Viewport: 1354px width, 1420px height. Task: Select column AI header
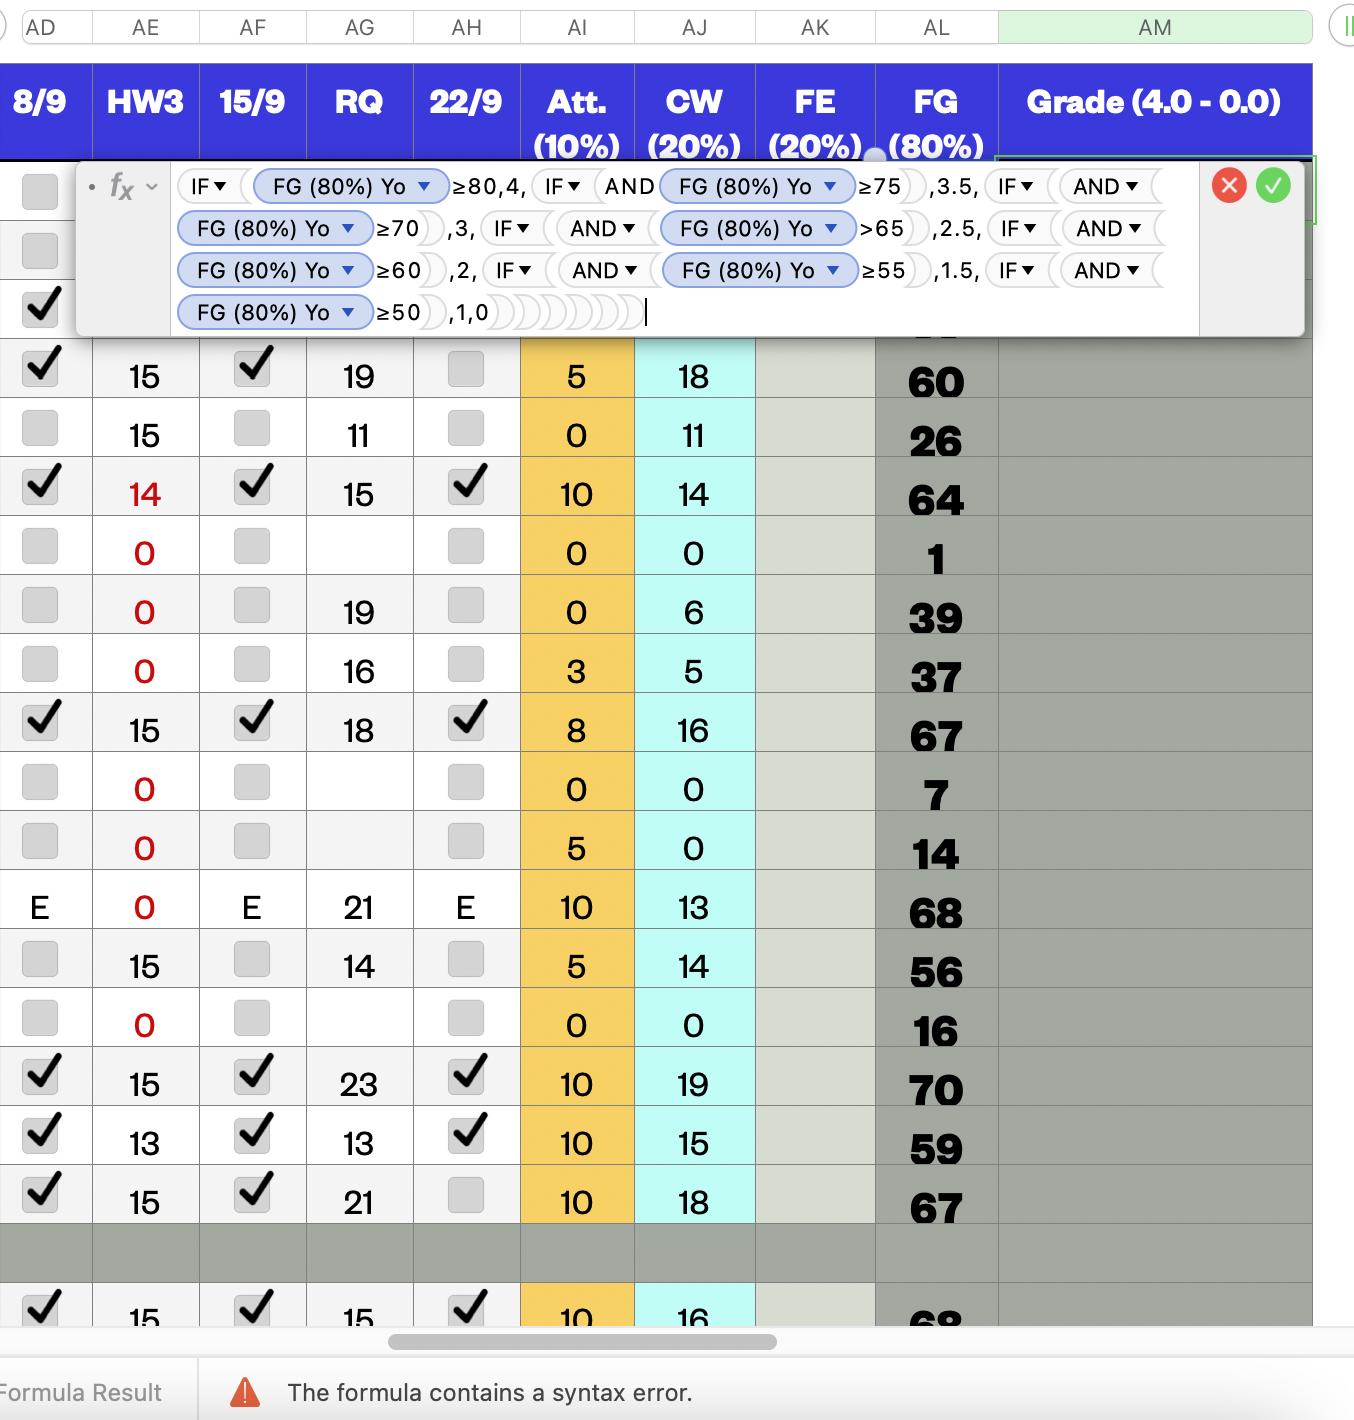[577, 28]
